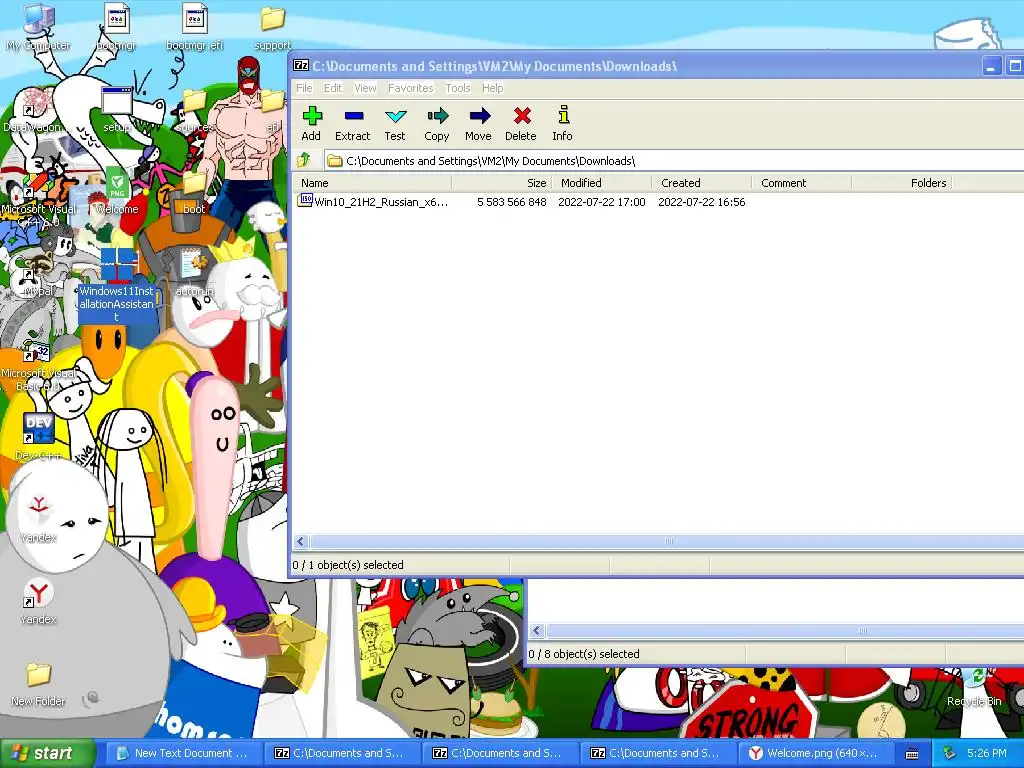Sort by the Modified column header
Image resolution: width=1024 pixels, height=768 pixels.
point(601,183)
